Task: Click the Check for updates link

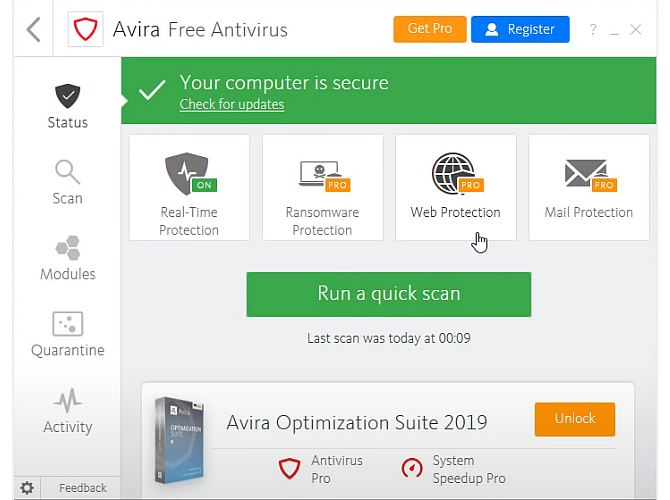Action: [x=231, y=105]
